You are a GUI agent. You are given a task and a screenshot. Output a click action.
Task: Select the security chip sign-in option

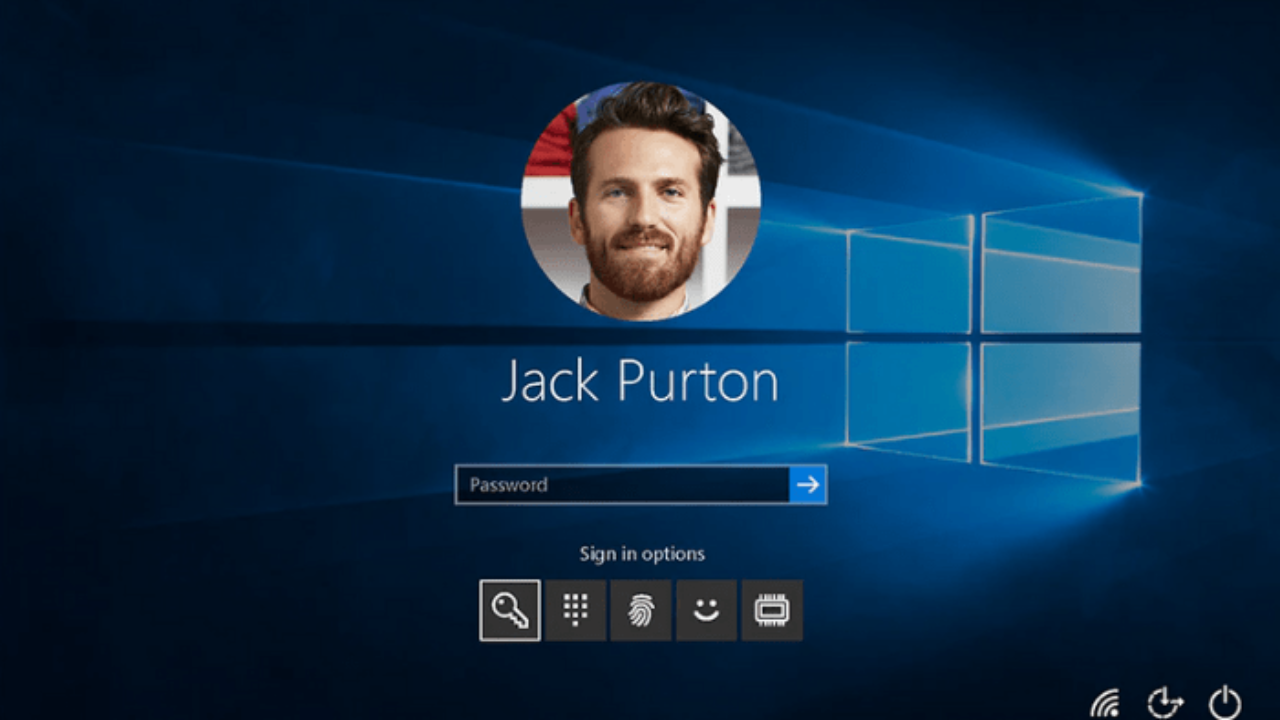click(x=772, y=610)
